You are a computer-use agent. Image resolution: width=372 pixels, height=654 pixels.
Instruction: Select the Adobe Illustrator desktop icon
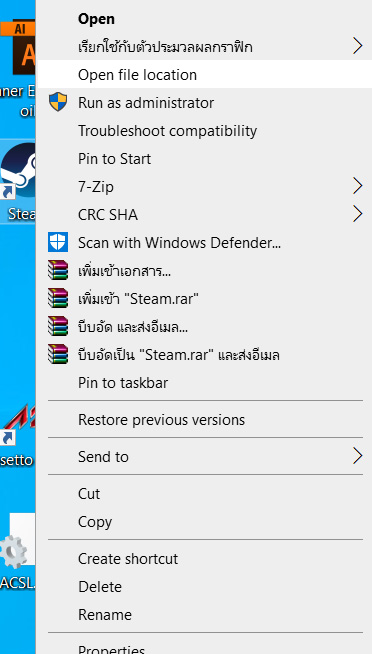(18, 50)
